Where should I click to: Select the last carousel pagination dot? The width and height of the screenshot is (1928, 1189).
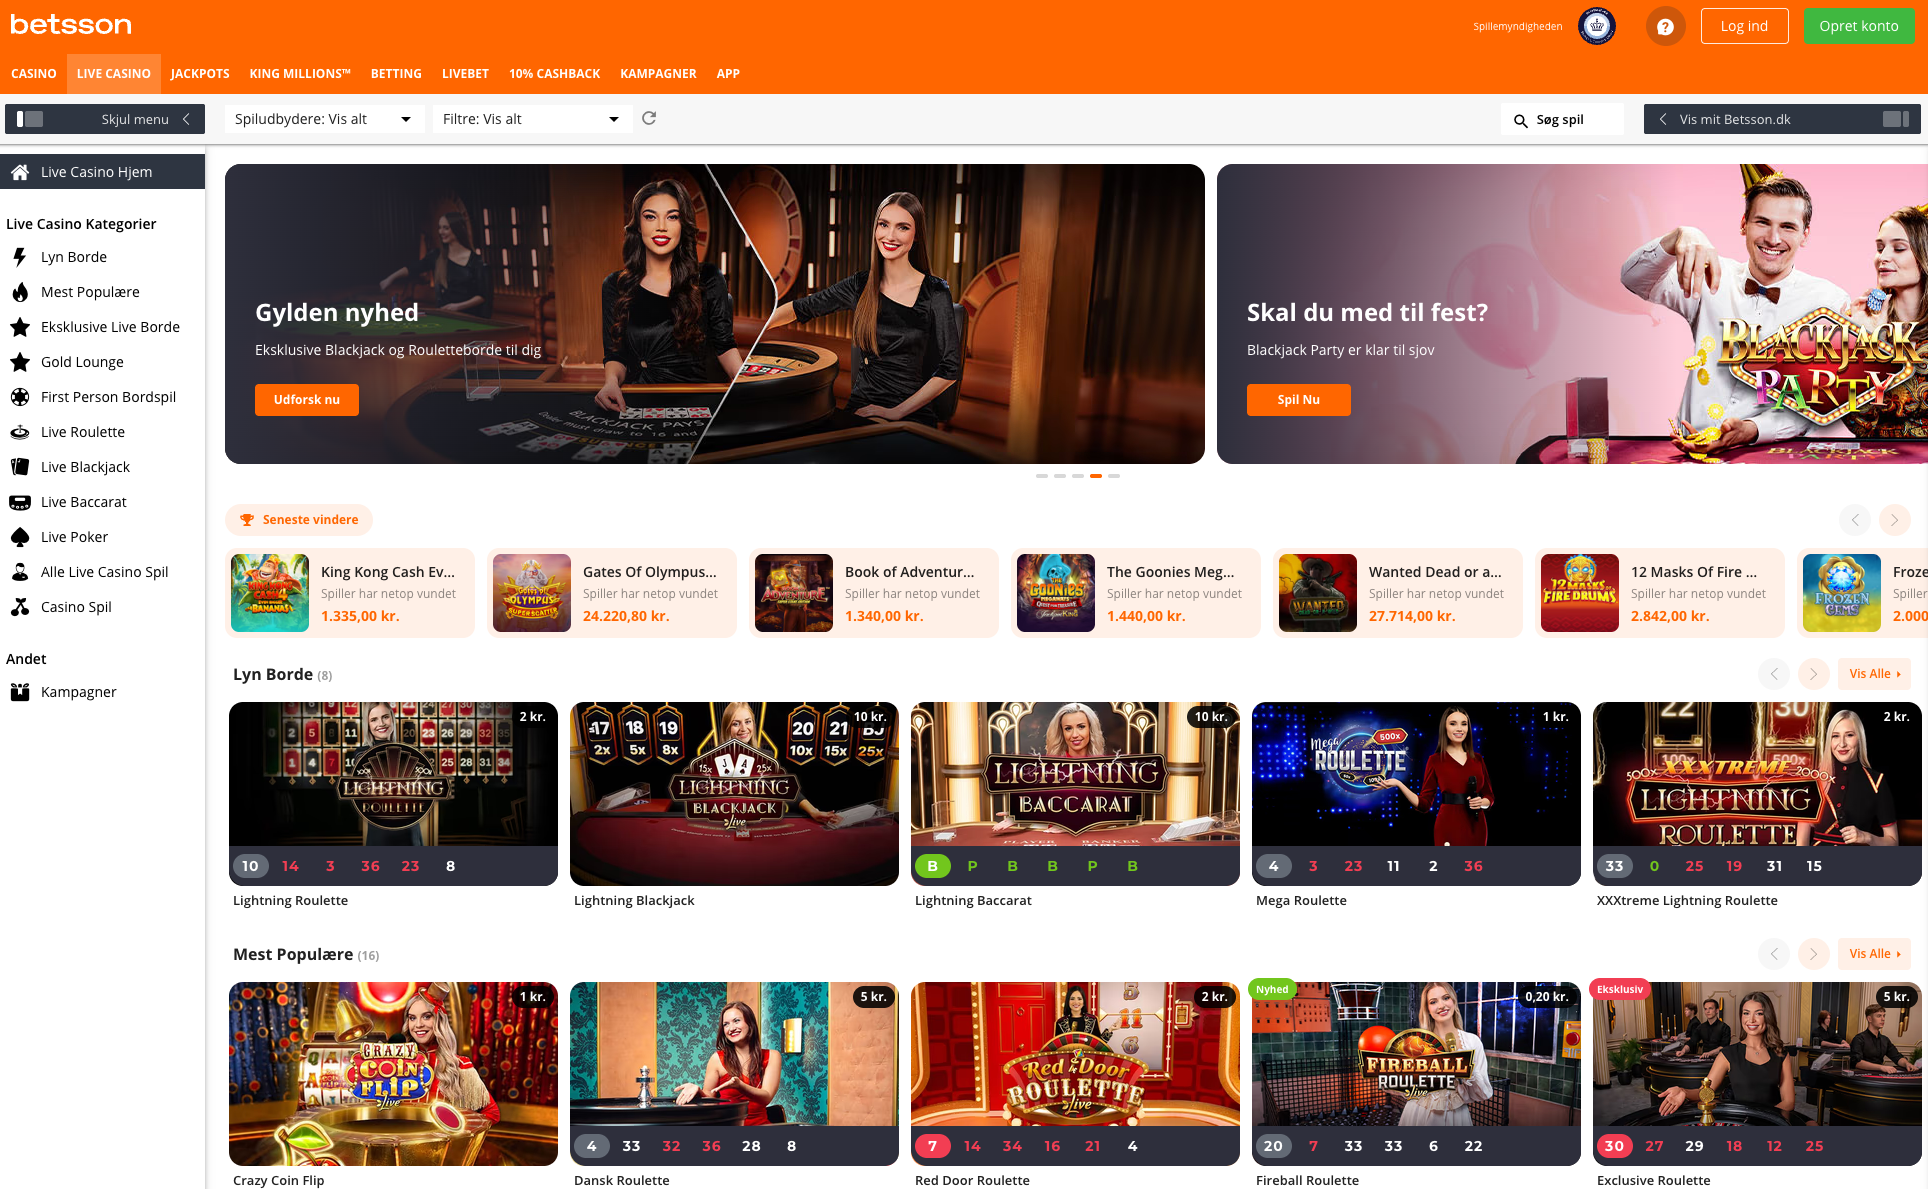[1113, 476]
